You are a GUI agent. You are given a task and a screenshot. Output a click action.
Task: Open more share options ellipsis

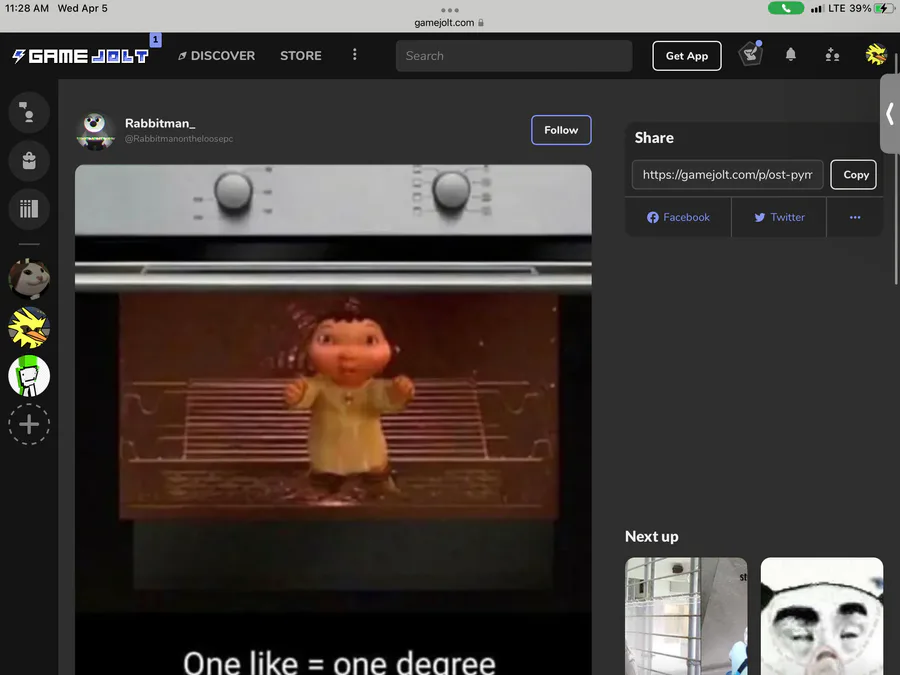855,217
